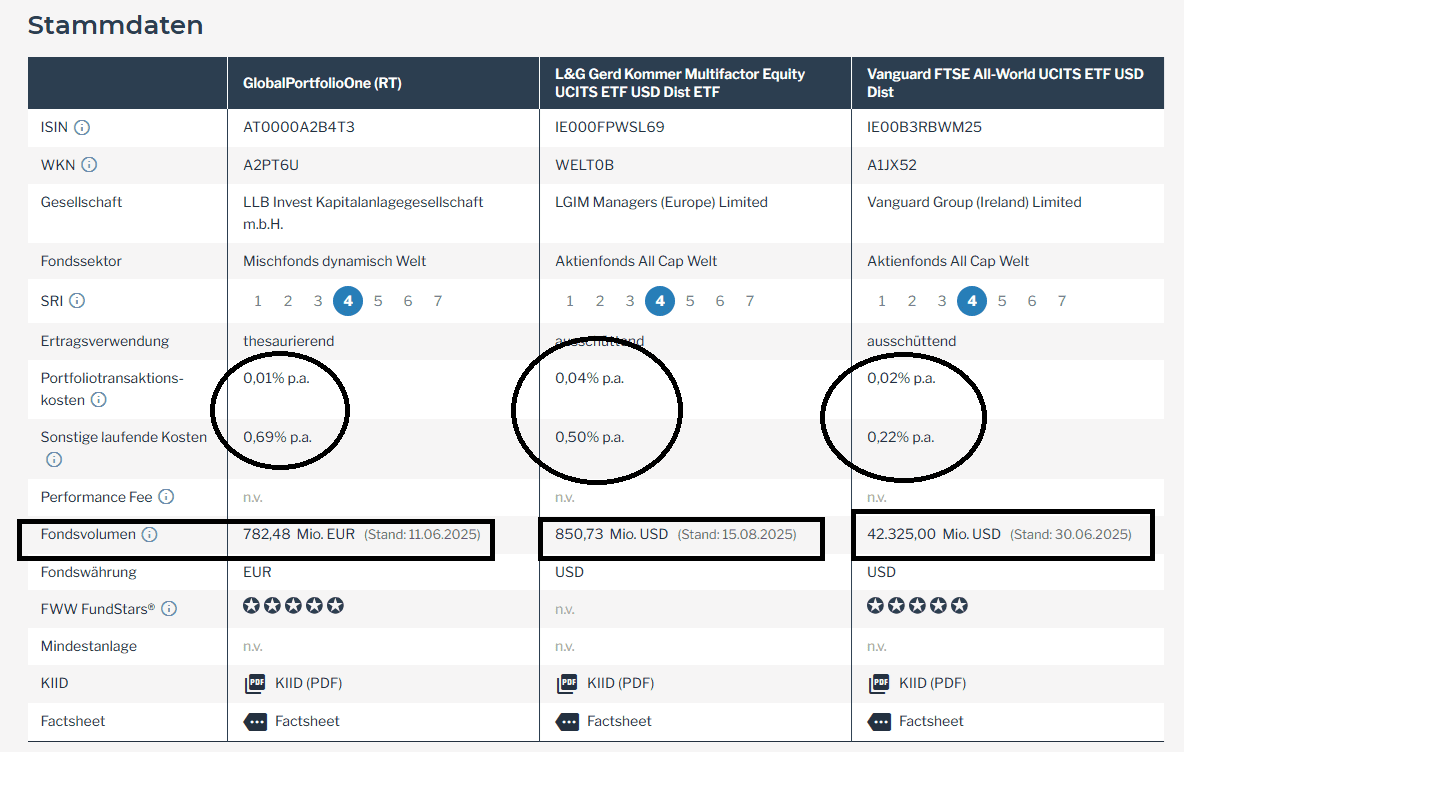Select WKN value A2PT6U
This screenshot has width=1440, height=786.
coord(271,165)
